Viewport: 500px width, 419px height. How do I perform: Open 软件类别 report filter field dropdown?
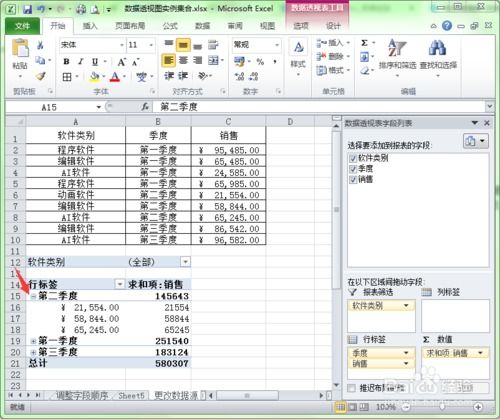(406, 305)
